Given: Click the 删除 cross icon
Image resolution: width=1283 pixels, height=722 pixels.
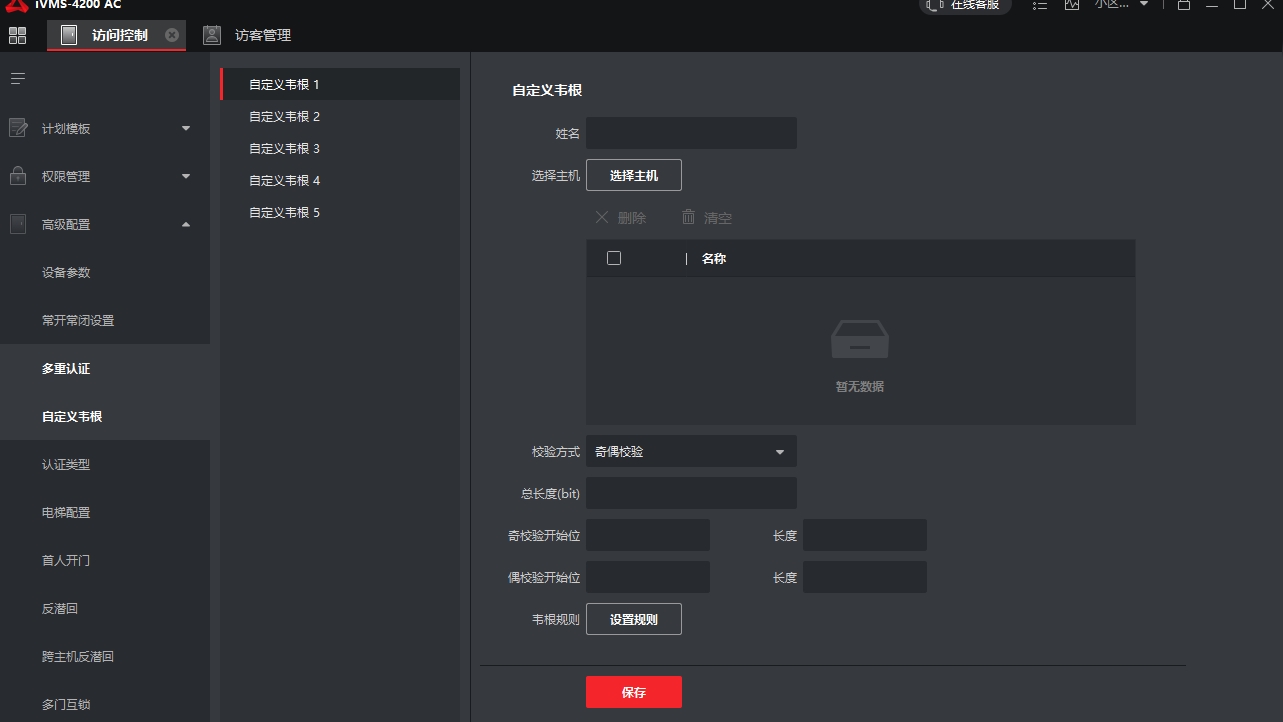Looking at the screenshot, I should (x=602, y=217).
